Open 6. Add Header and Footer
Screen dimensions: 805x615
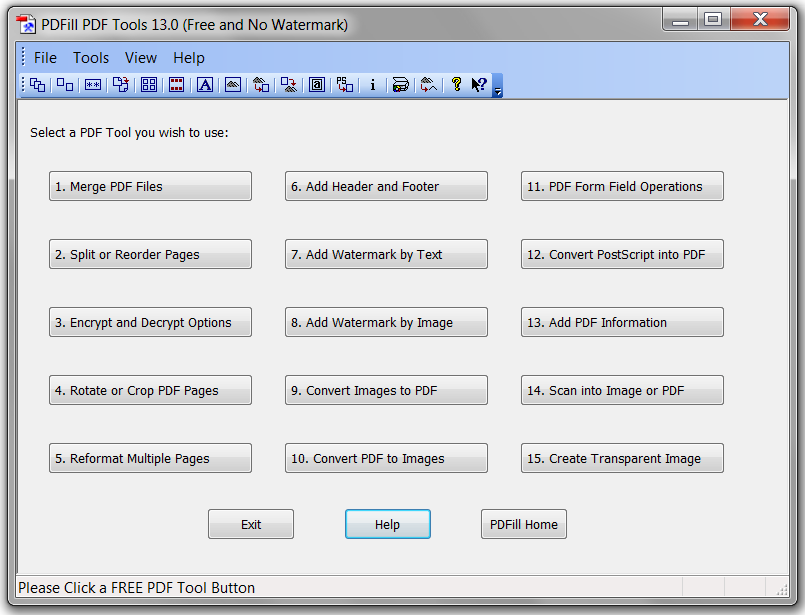386,186
